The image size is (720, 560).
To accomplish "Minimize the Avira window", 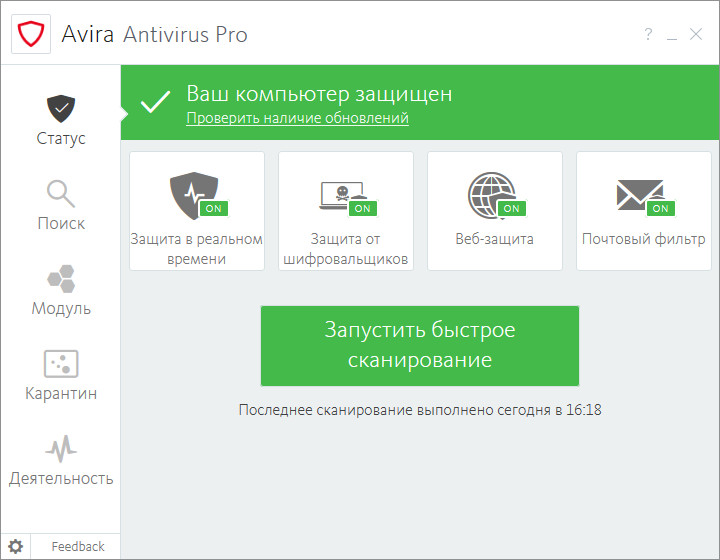I will [672, 35].
